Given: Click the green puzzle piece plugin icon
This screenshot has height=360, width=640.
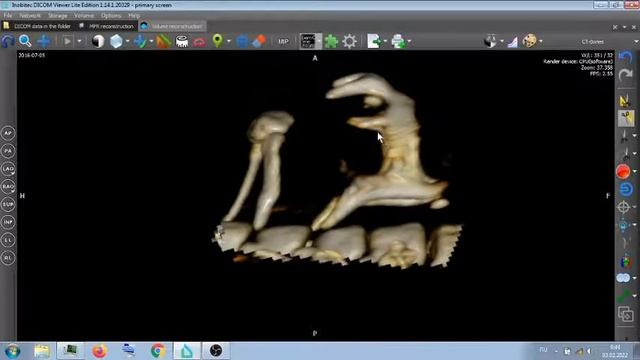Looking at the screenshot, I should 331,41.
